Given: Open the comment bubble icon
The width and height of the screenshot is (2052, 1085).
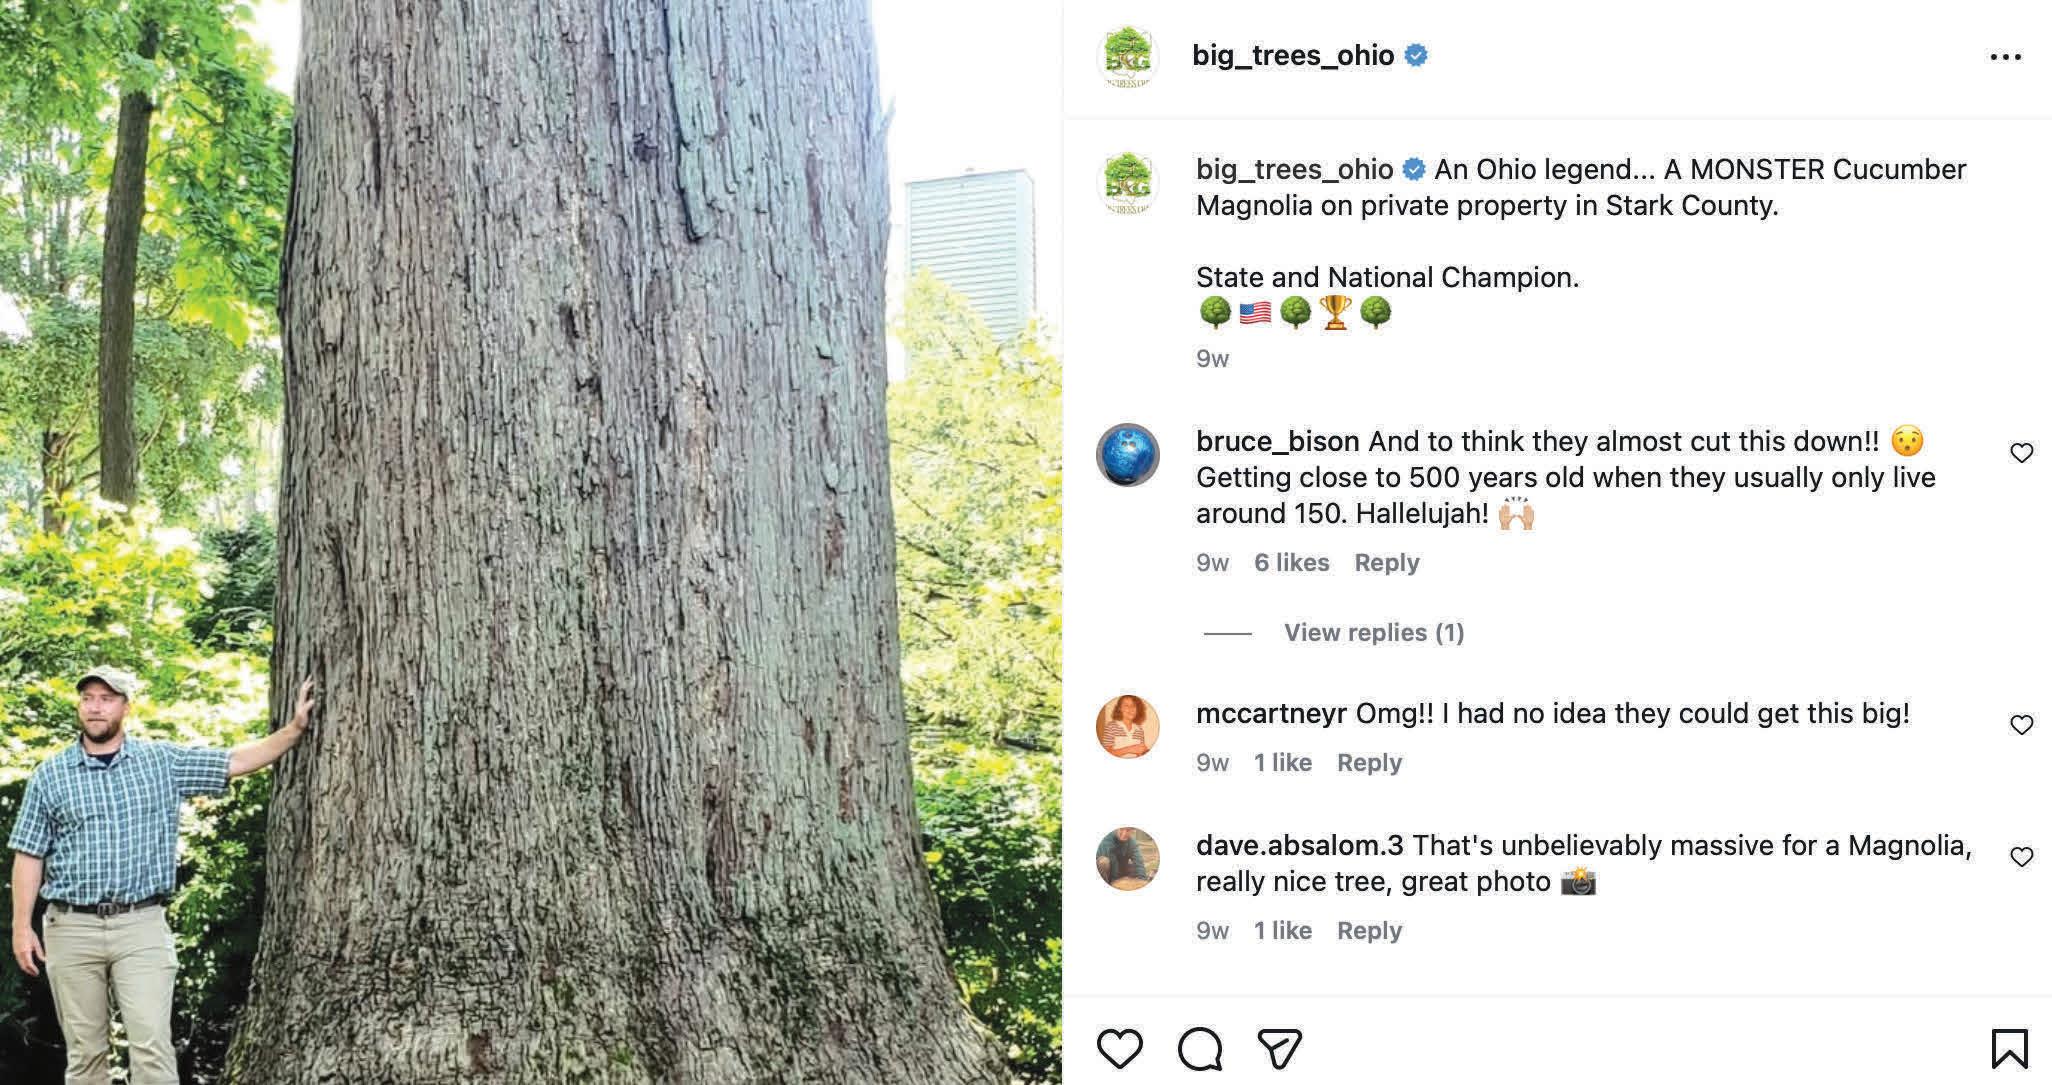Looking at the screenshot, I should (1199, 1048).
